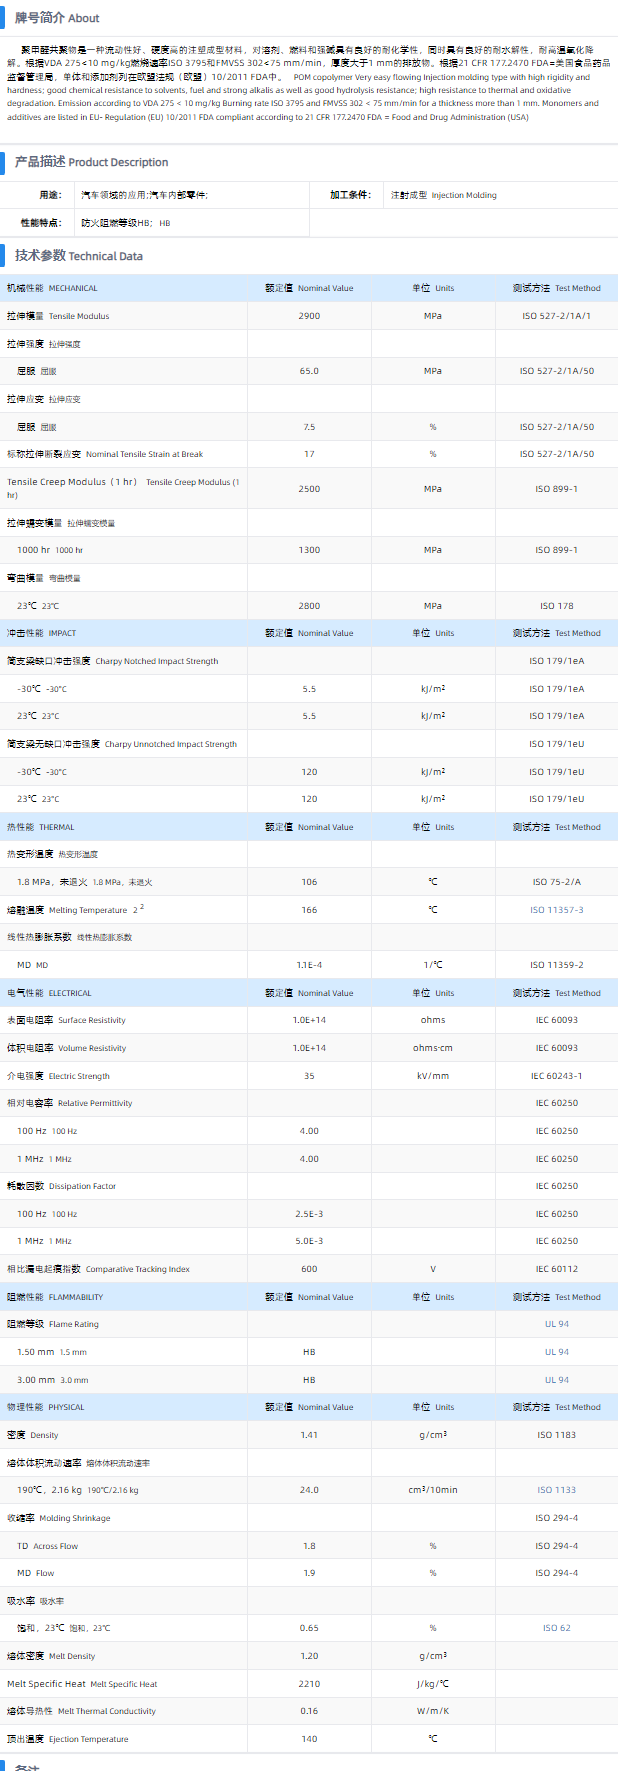Click the Melting Temperature value 166
618x1771 pixels.
[x=309, y=910]
